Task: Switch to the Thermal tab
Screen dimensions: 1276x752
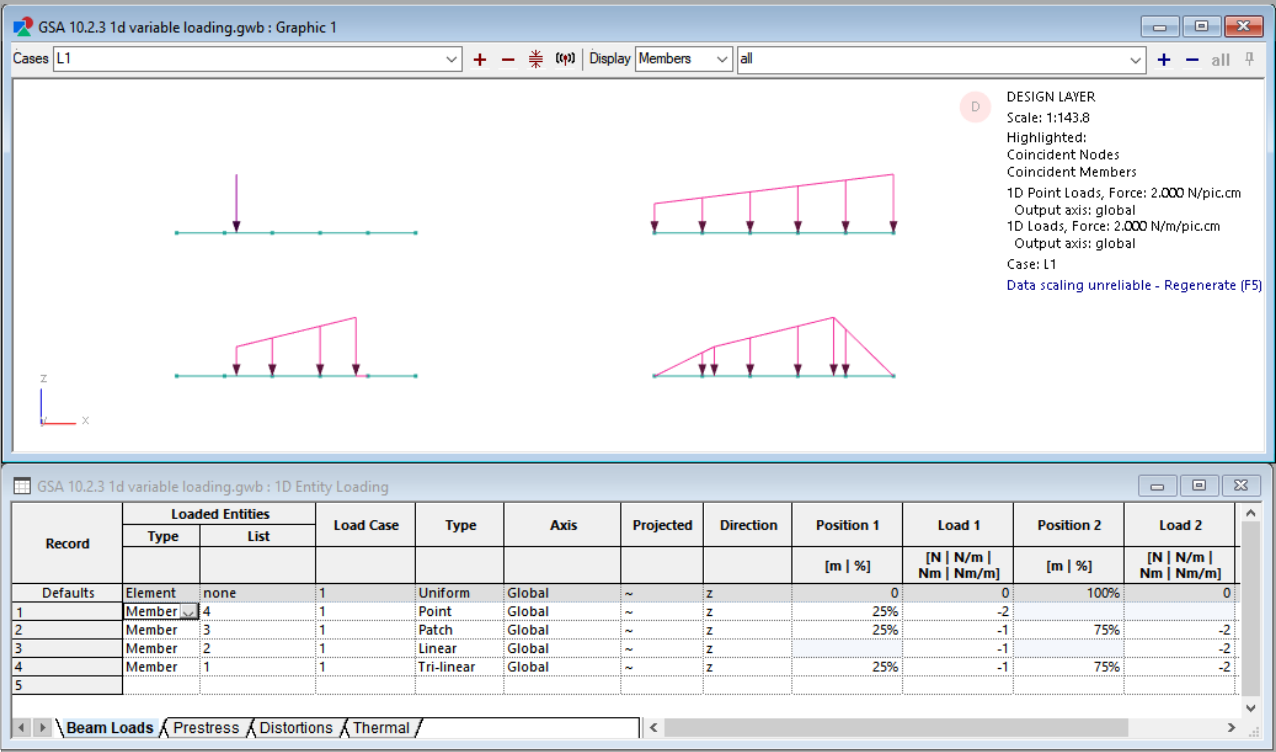Action: tap(381, 728)
